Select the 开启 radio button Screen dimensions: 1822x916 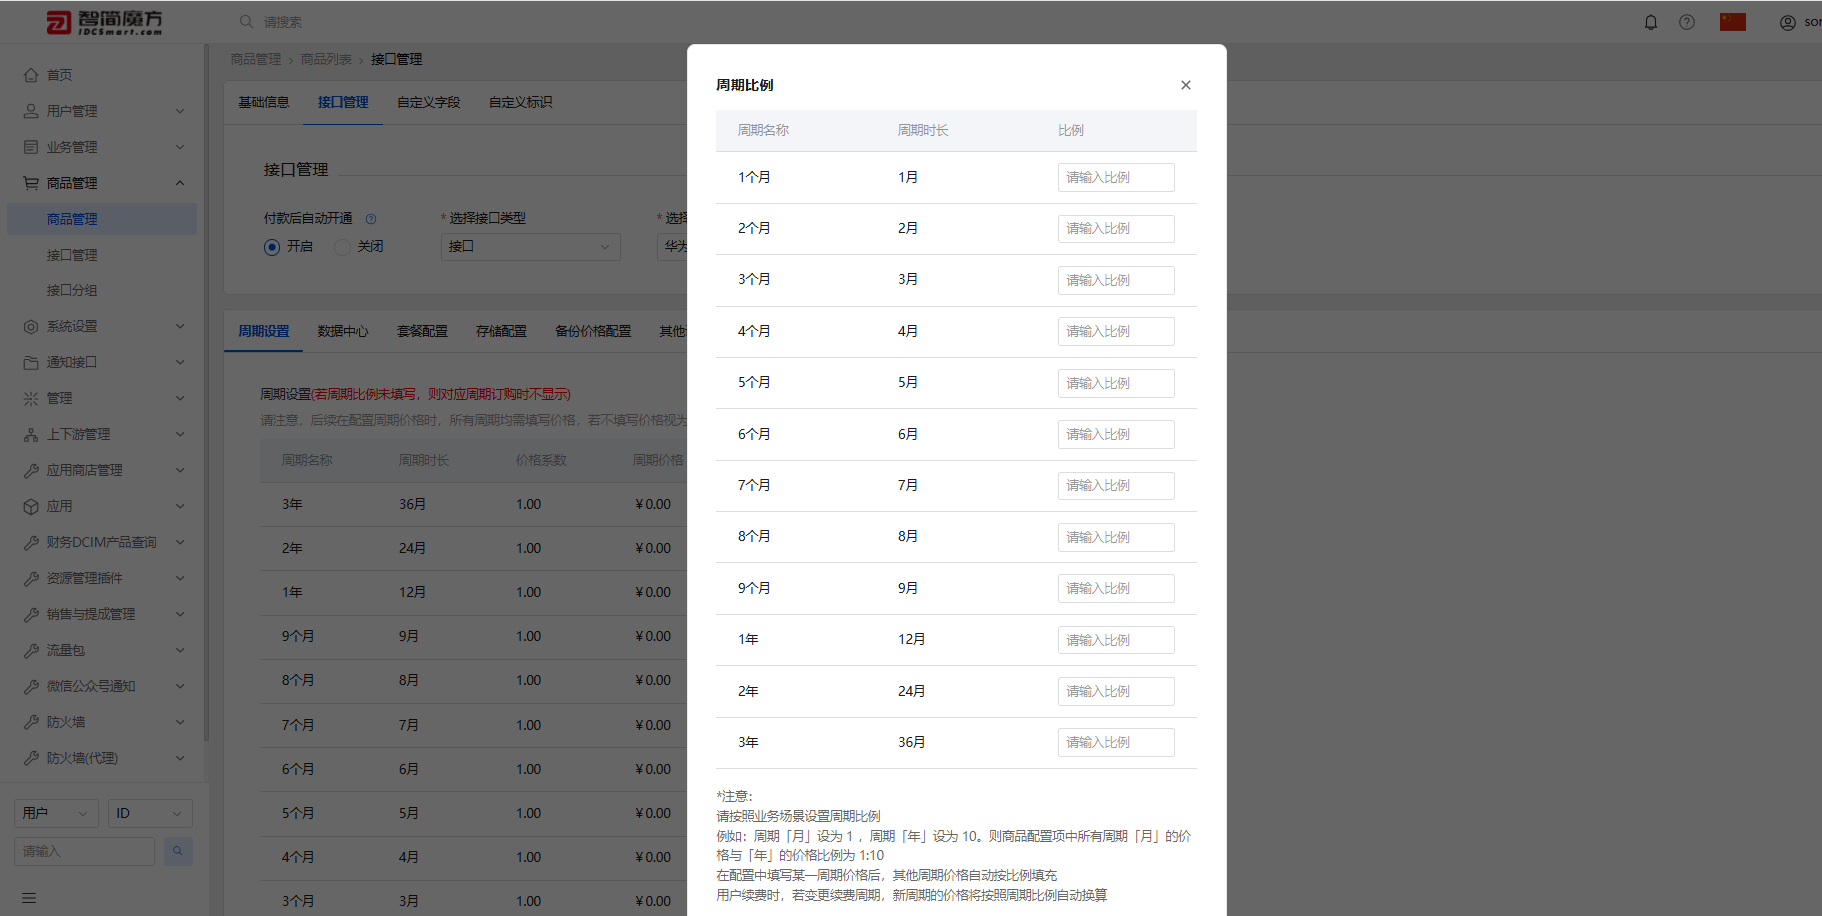[272, 247]
